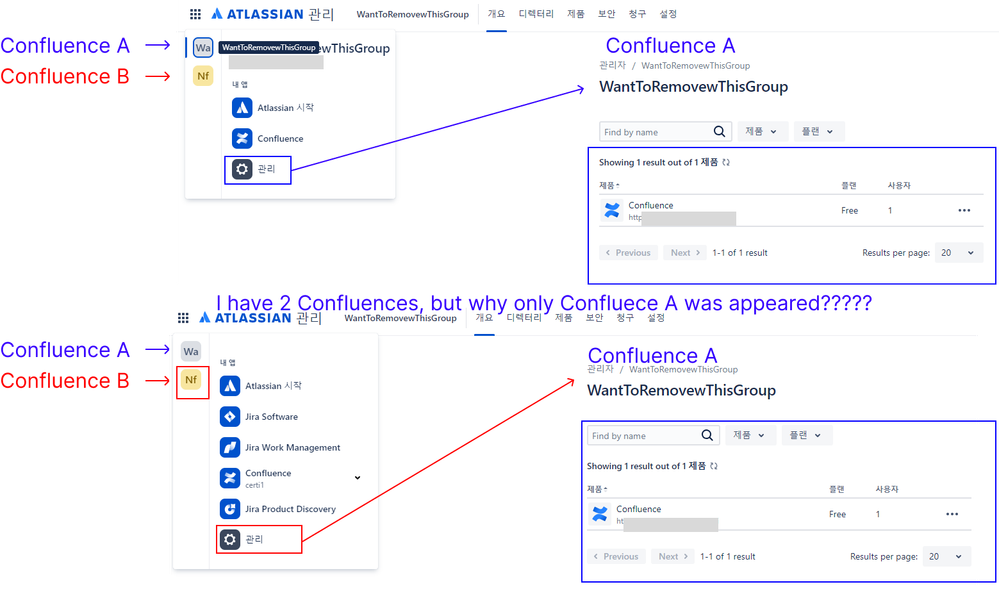Image resolution: width=999 pixels, height=616 pixels.
Task: Click the WantToRemovewThisGroup breadcrumb in lower panel
Action: (684, 369)
